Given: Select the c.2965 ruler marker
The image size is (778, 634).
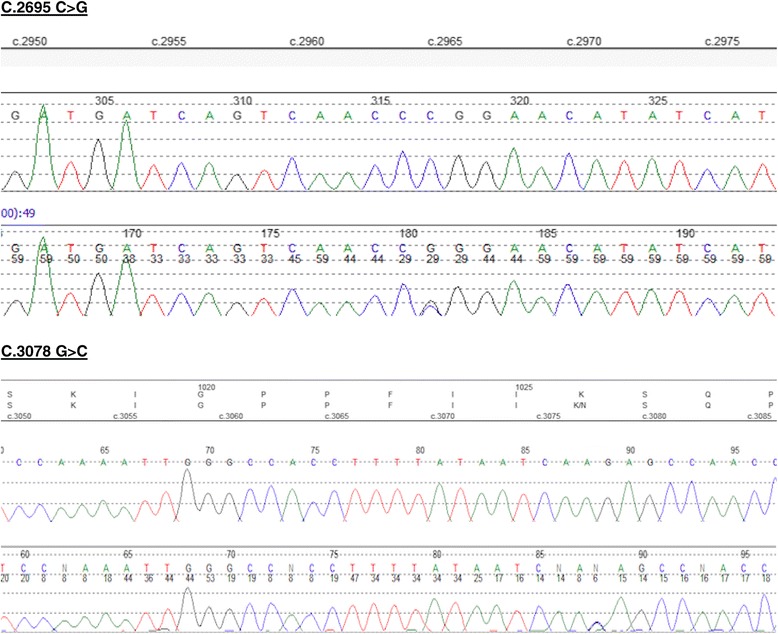Looking at the screenshot, I should point(445,43).
